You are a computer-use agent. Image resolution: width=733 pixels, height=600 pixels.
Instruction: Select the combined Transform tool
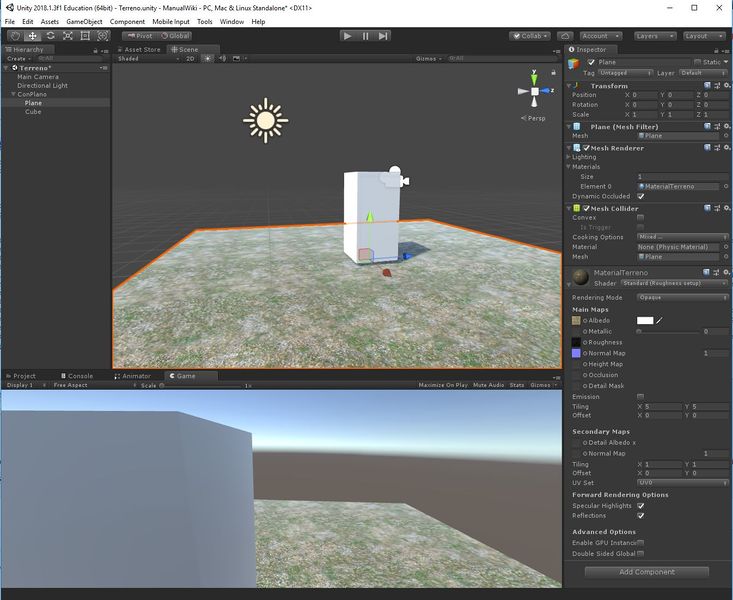(102, 36)
